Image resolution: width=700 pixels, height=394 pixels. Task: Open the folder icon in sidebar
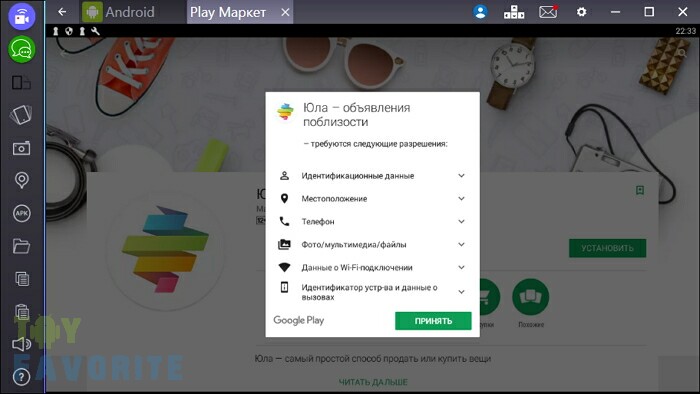point(21,246)
